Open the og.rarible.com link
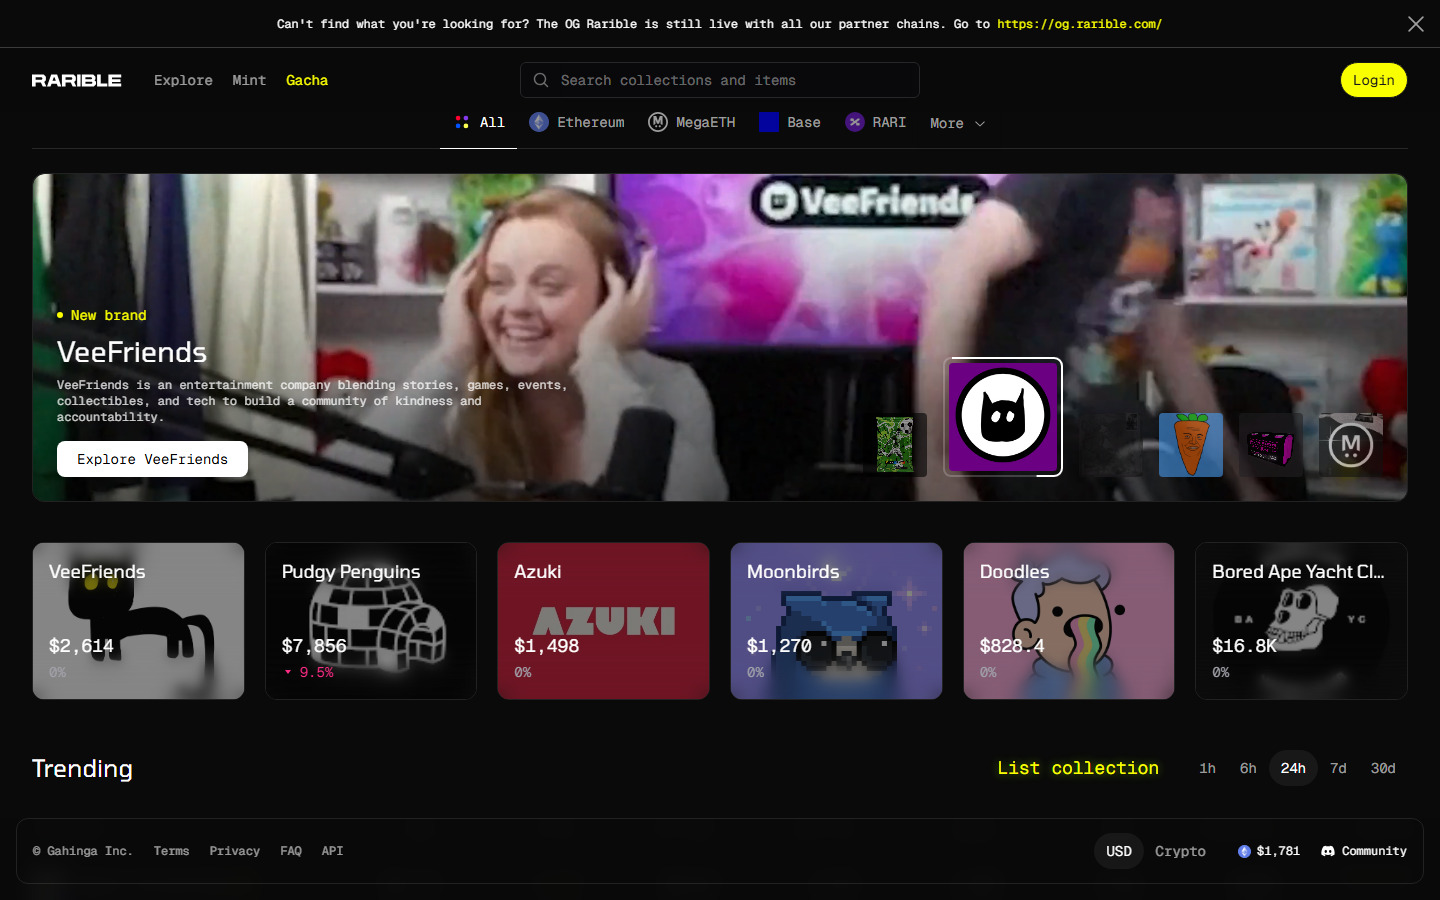This screenshot has width=1440, height=900. click(x=1080, y=24)
